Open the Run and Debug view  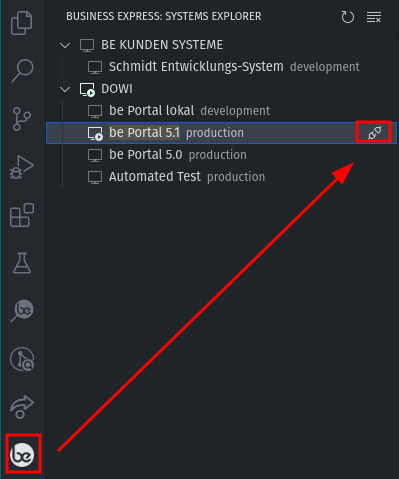pos(22,167)
